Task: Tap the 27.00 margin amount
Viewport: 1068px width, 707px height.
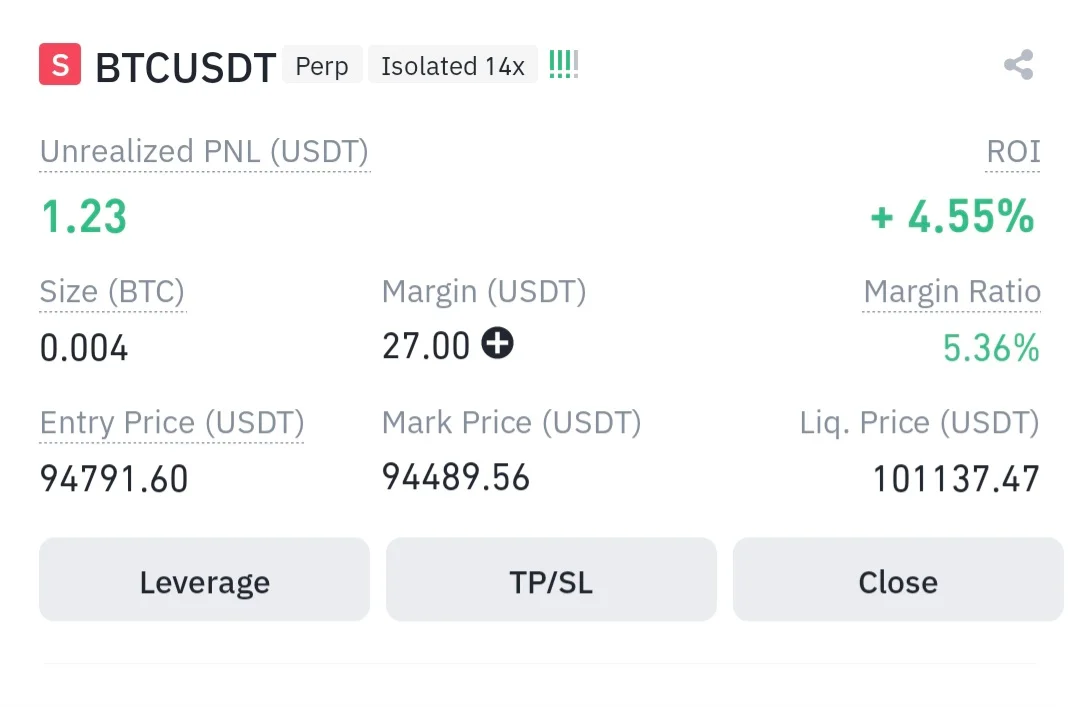Action: (426, 346)
